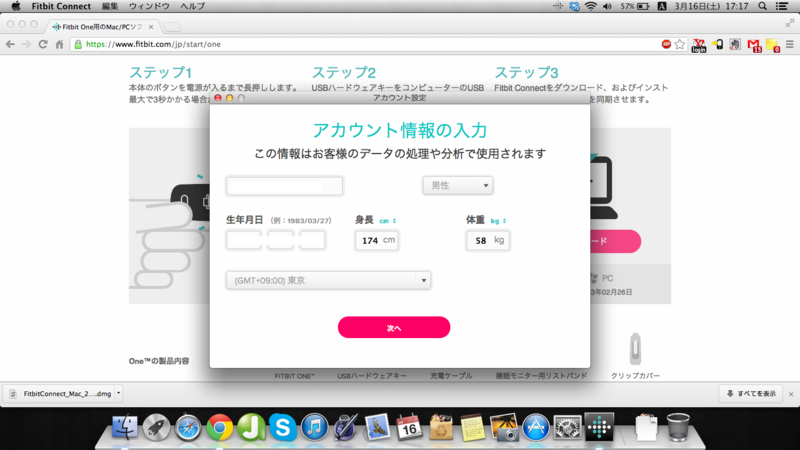Bookmark page with the star icon

(680, 44)
